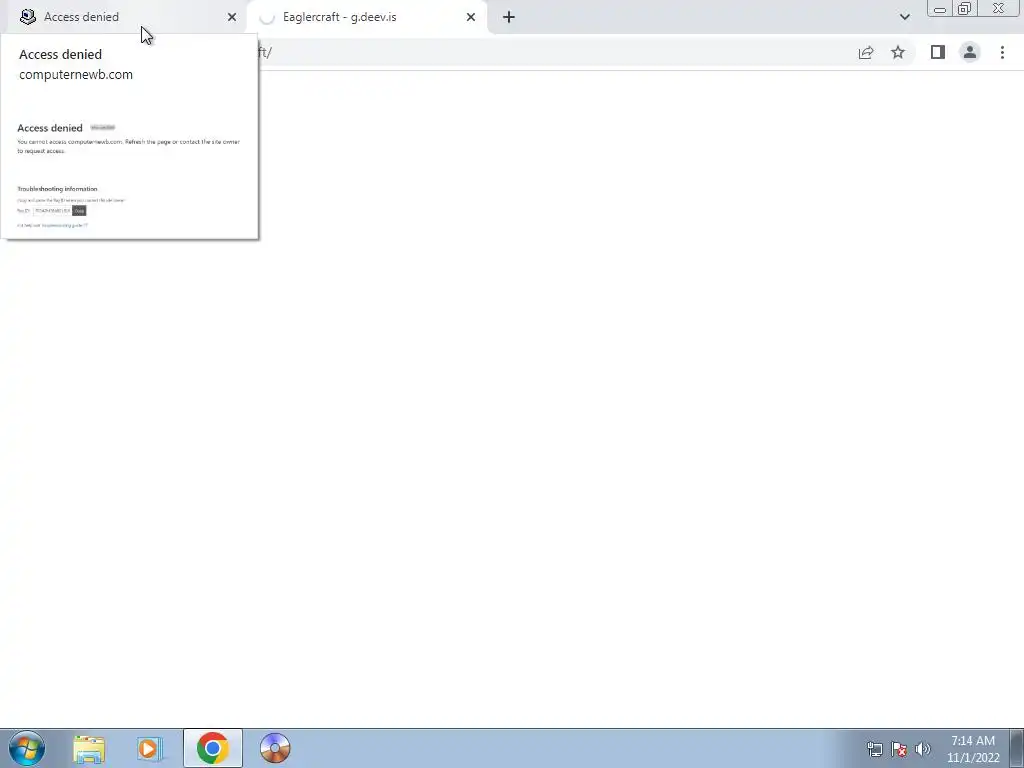Viewport: 1024px width, 768px height.
Task: Open Windows Explorer from the taskbar
Action: point(89,748)
